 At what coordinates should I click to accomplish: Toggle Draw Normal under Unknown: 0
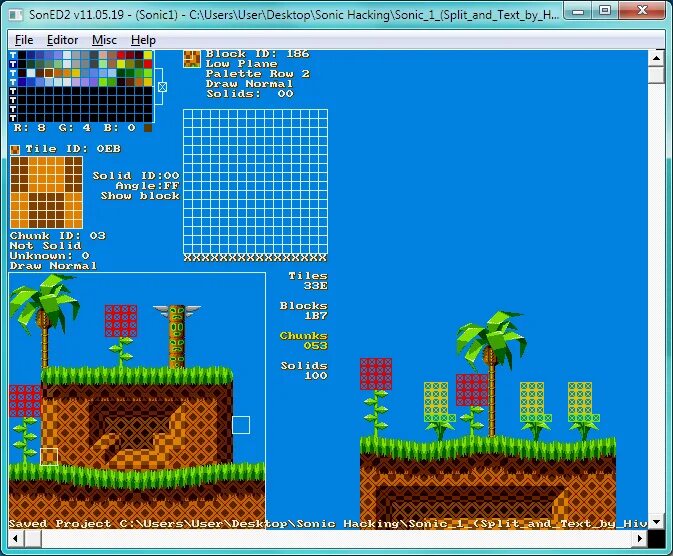(53, 266)
